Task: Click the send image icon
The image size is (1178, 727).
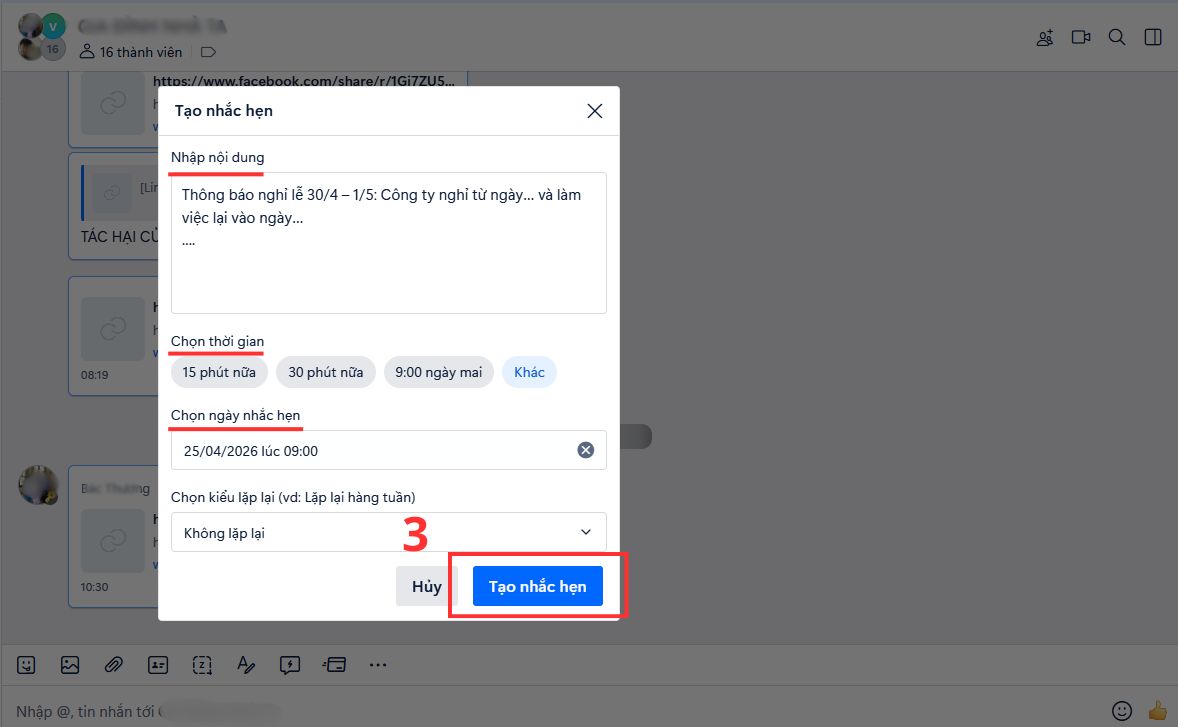Action: pyautogui.click(x=70, y=664)
